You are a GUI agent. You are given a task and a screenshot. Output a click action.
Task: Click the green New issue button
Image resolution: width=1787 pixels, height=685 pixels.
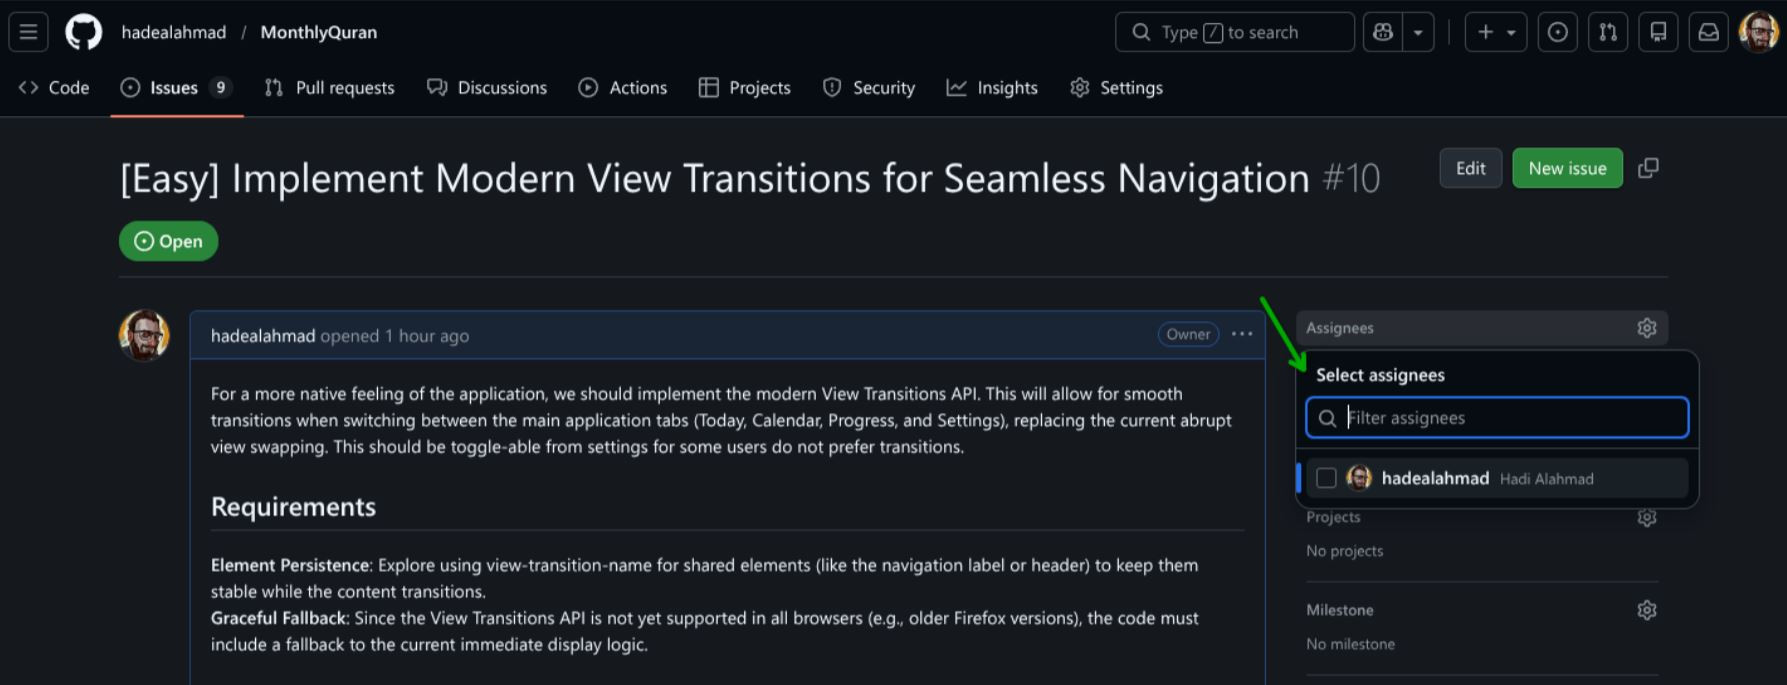click(1567, 168)
